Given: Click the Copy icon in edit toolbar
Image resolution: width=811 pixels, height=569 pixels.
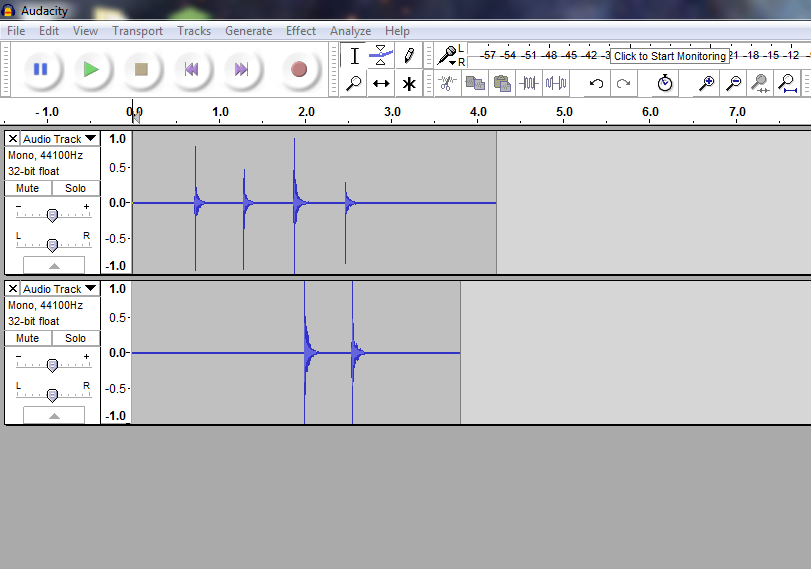Looking at the screenshot, I should tap(475, 83).
